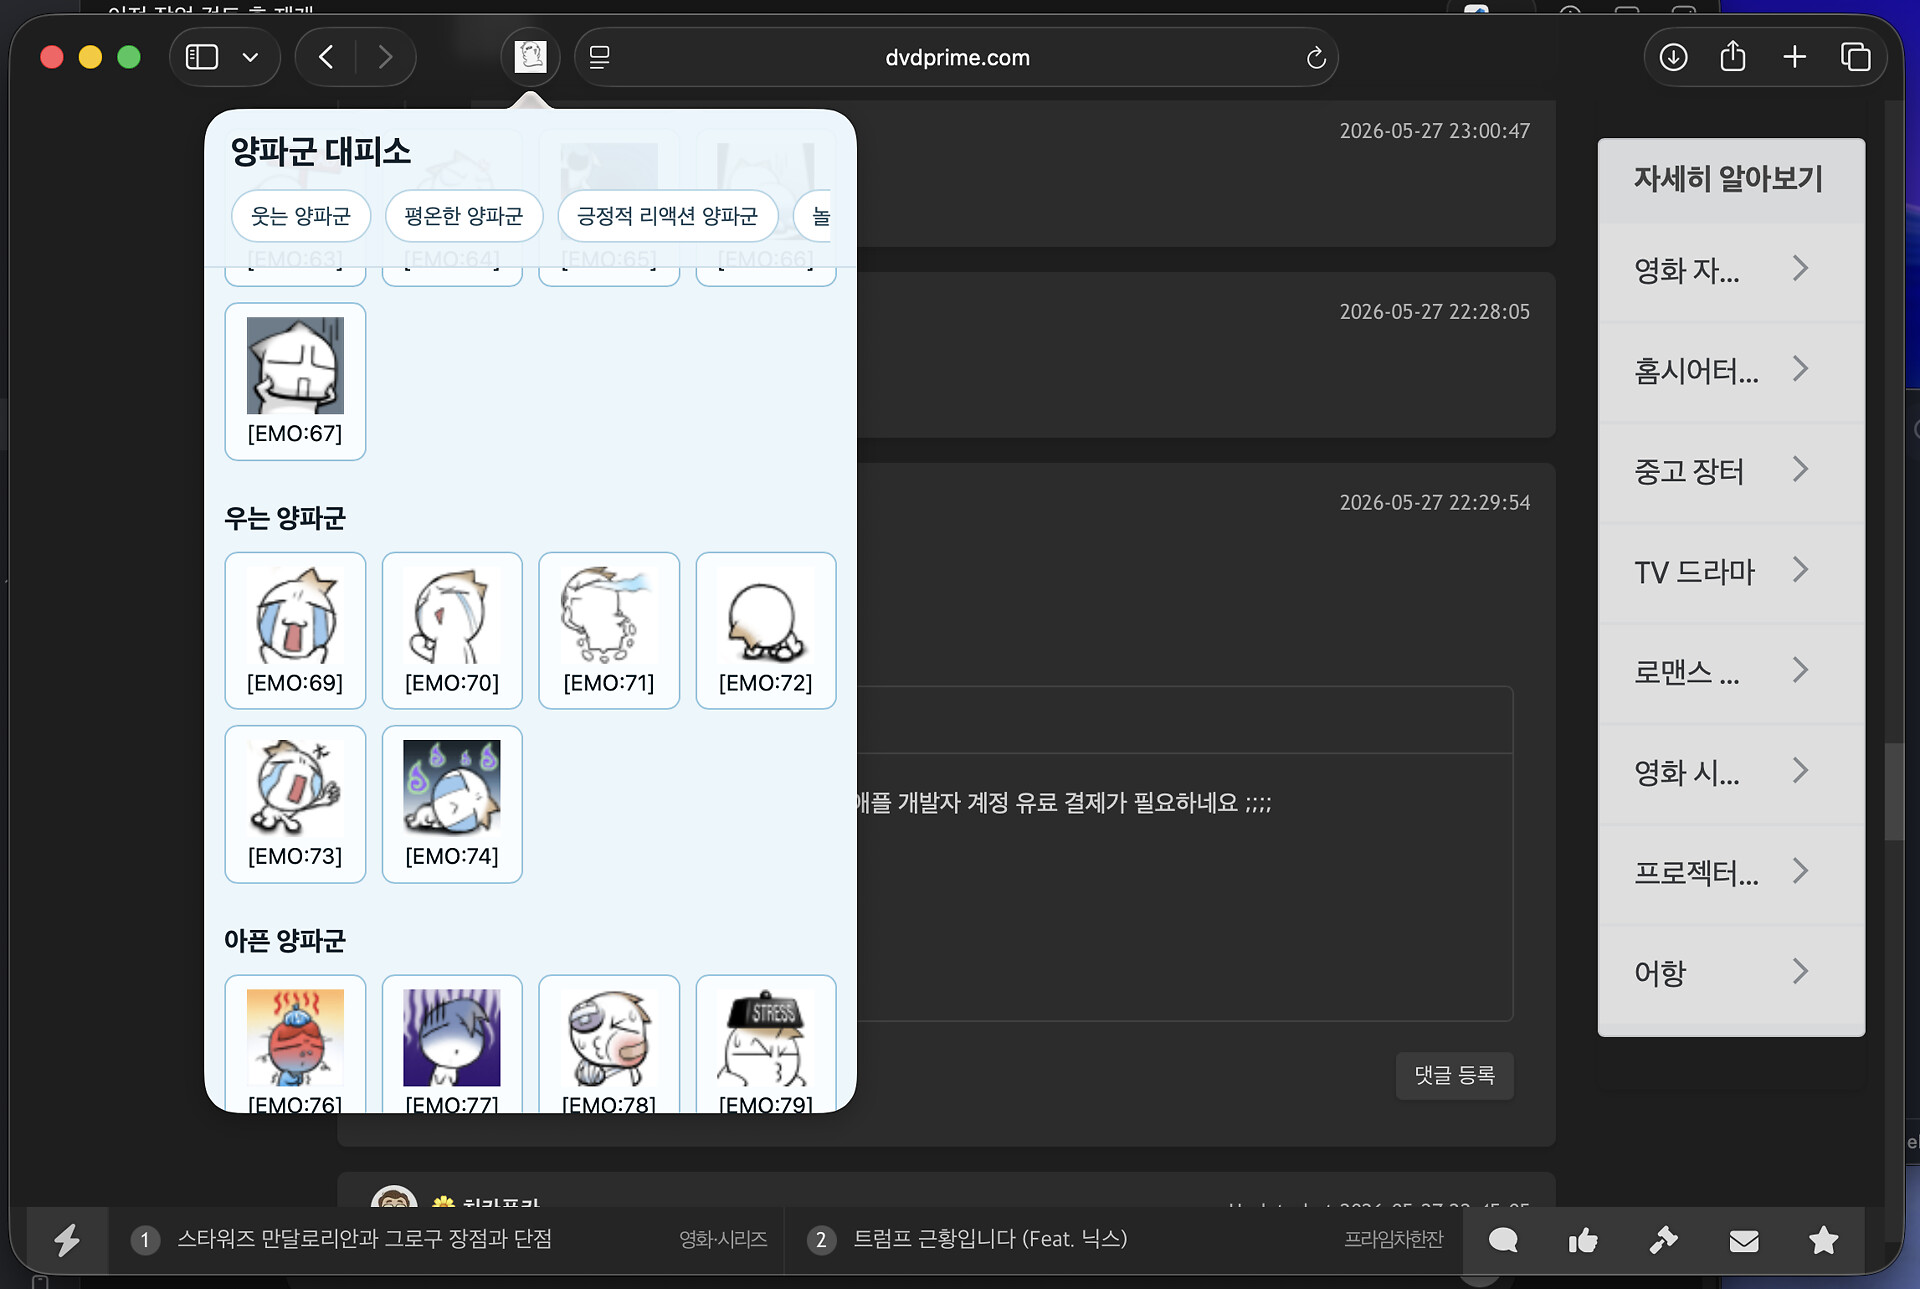Image resolution: width=1920 pixels, height=1289 pixels.
Task: Insert the EMO:67 emoticon
Action: (x=295, y=381)
